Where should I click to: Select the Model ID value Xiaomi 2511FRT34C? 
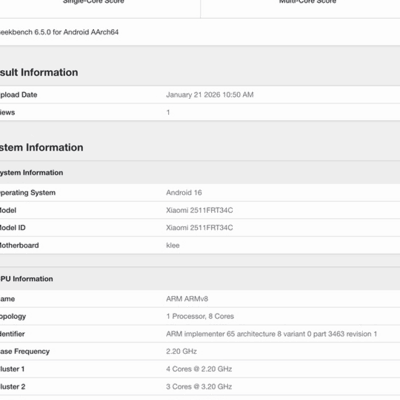[x=199, y=228]
